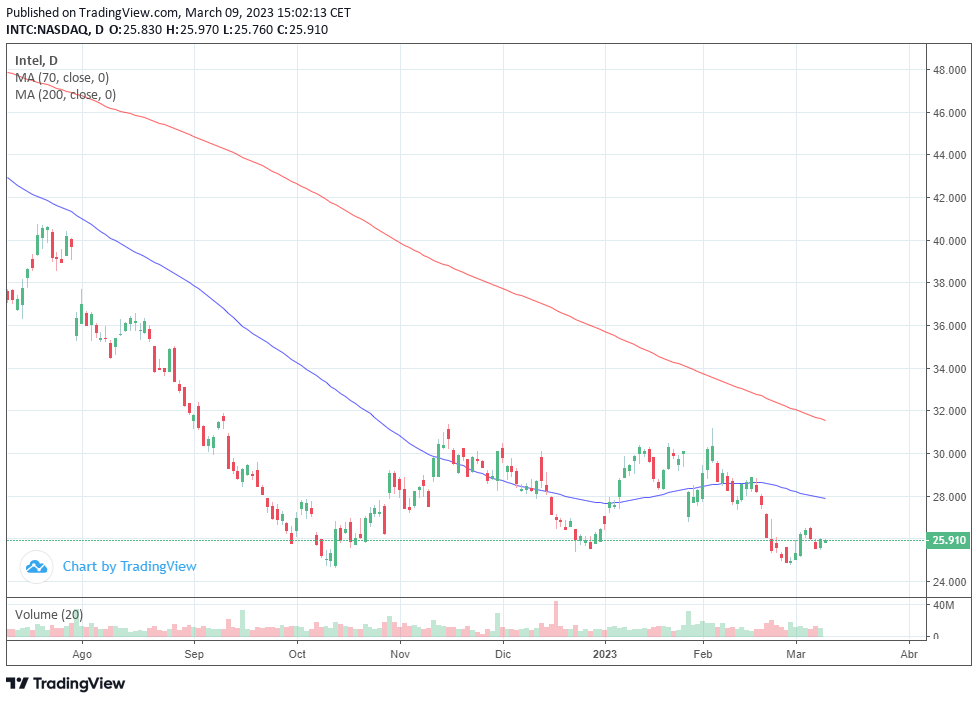Click the Feb month label on time axis
This screenshot has height=702, width=978.
[703, 654]
